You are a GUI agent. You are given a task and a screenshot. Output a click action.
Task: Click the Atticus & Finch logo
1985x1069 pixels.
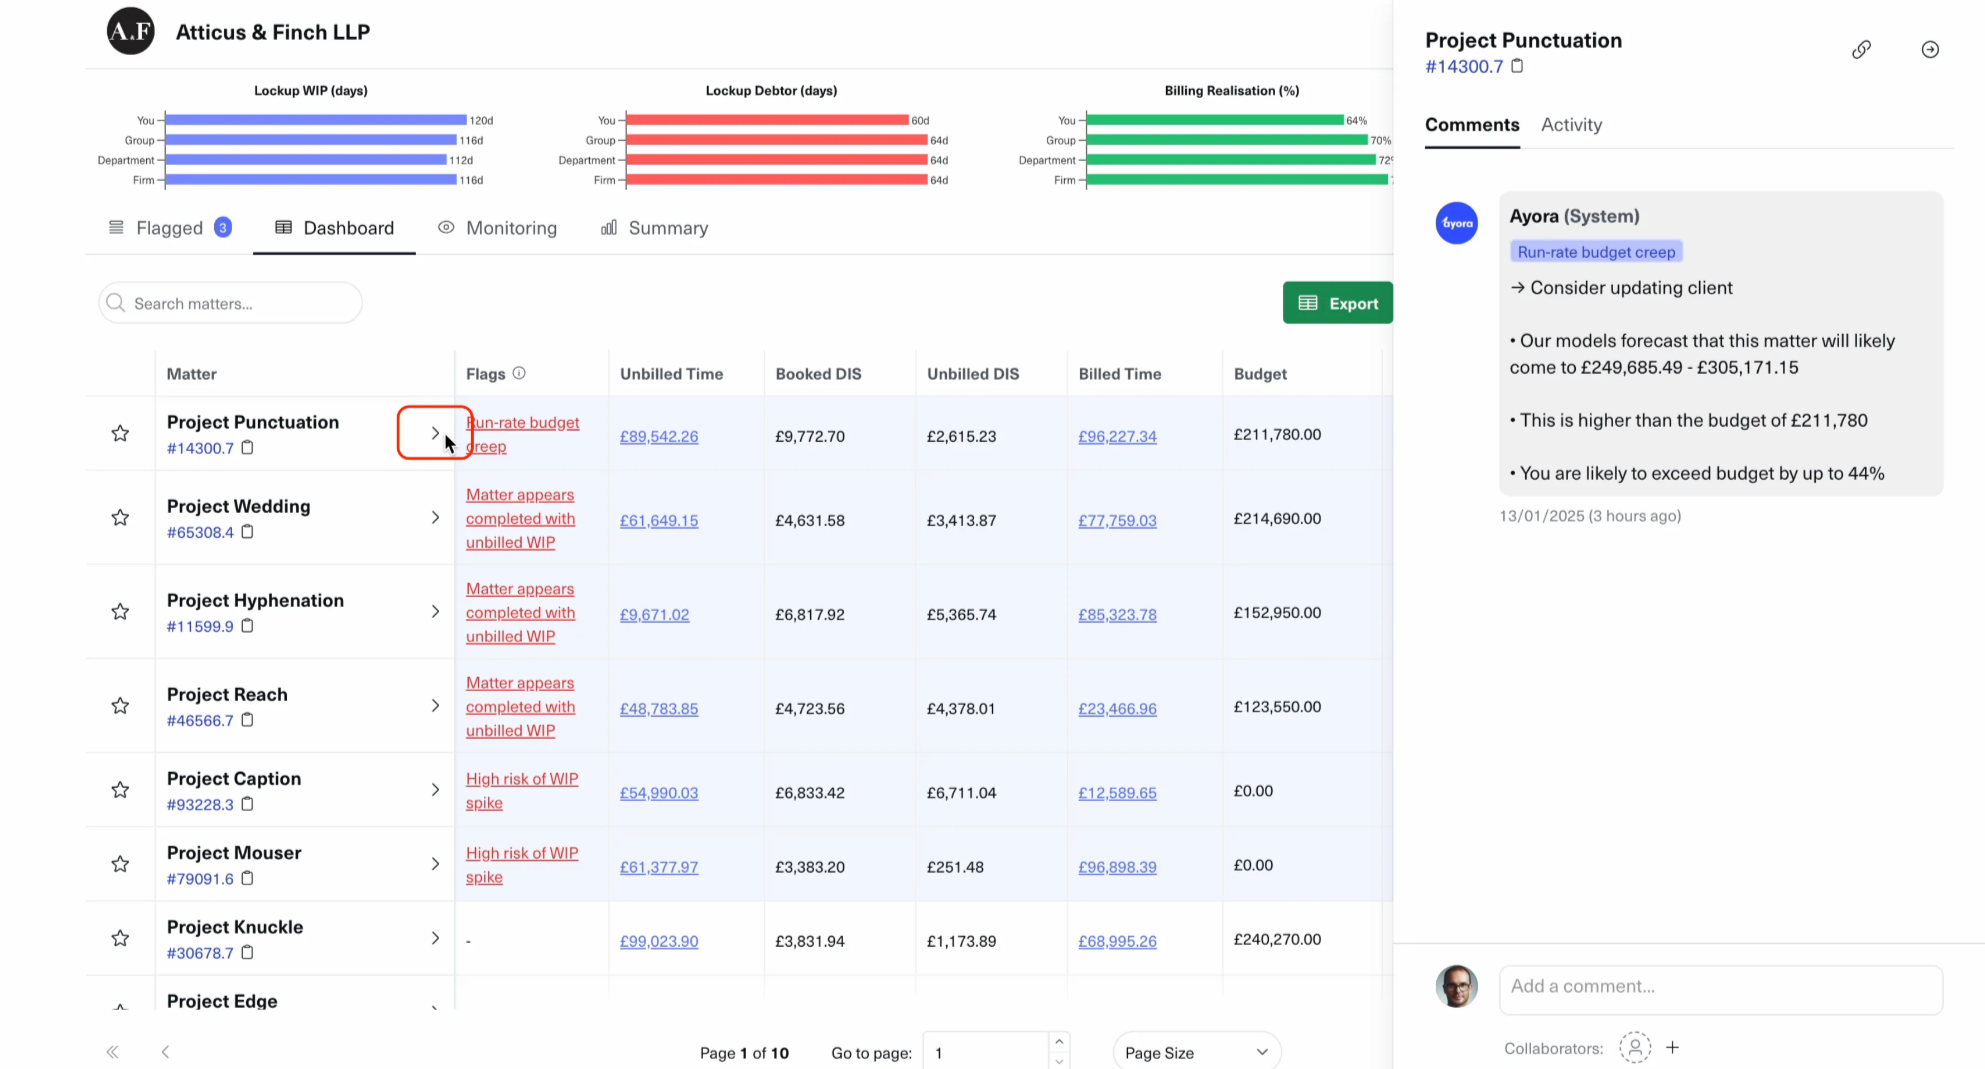(131, 31)
